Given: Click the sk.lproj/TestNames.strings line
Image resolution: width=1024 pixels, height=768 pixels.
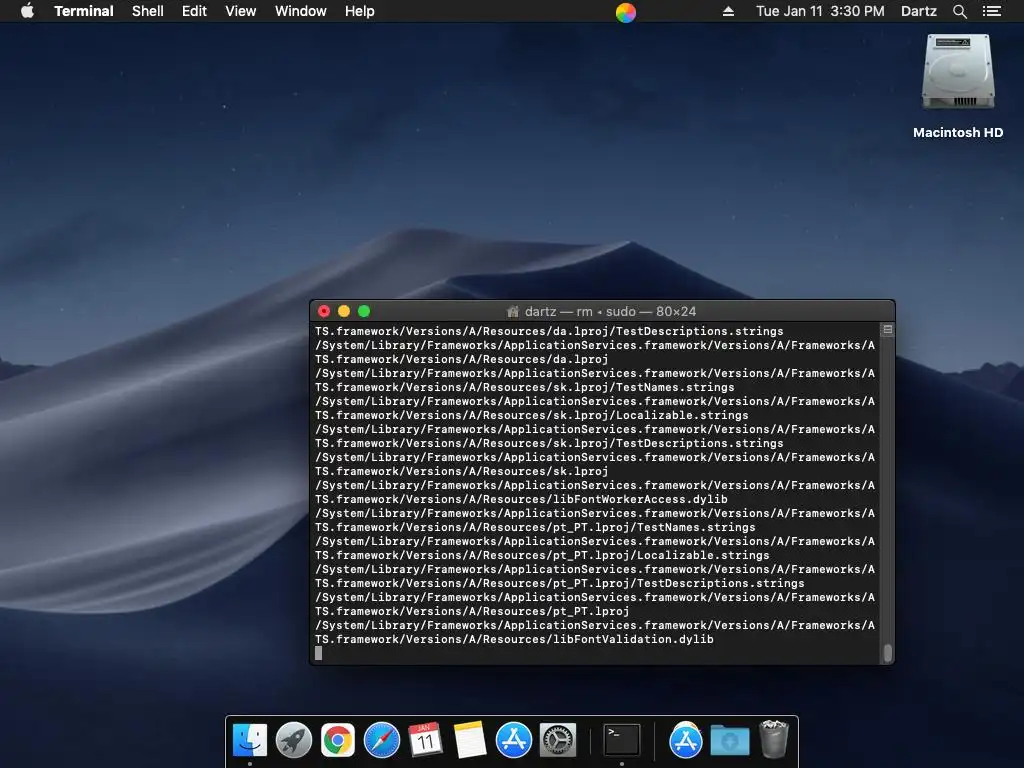Looking at the screenshot, I should [525, 387].
